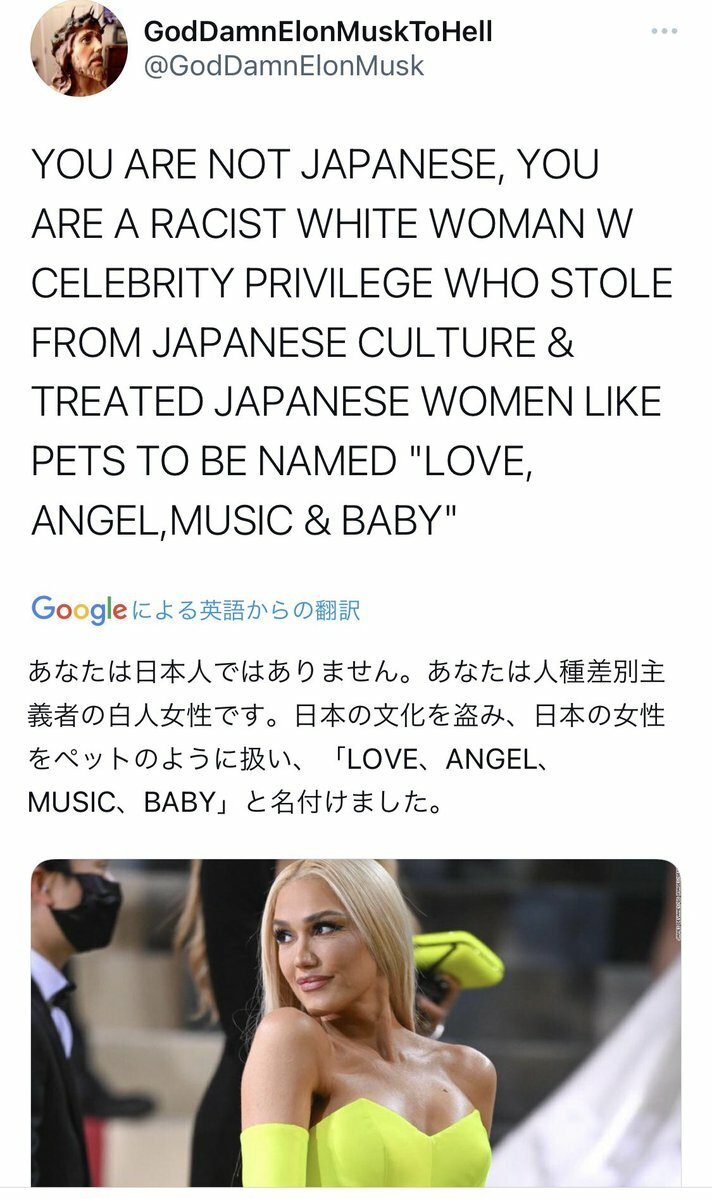The height and width of the screenshot is (1199, 712).
Task: Click the final line ANGEL,MUSIC & BABY"
Action: (244, 521)
